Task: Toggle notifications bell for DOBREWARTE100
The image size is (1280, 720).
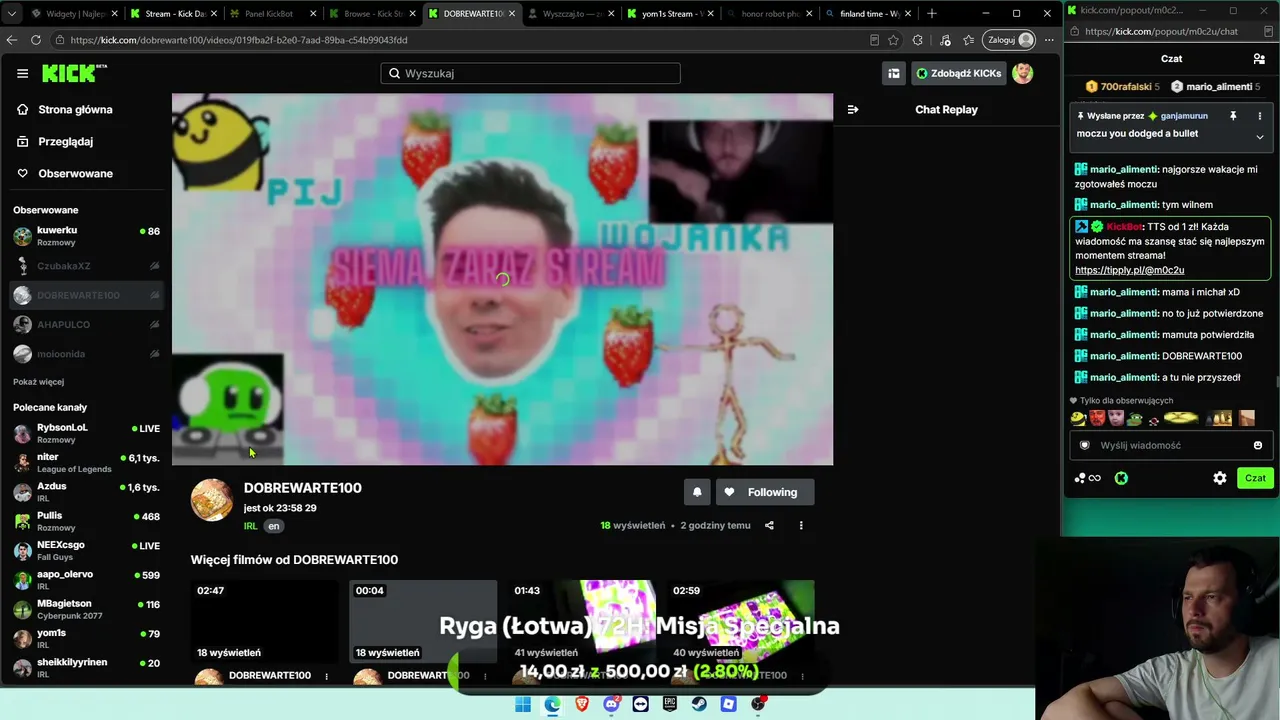Action: point(697,492)
